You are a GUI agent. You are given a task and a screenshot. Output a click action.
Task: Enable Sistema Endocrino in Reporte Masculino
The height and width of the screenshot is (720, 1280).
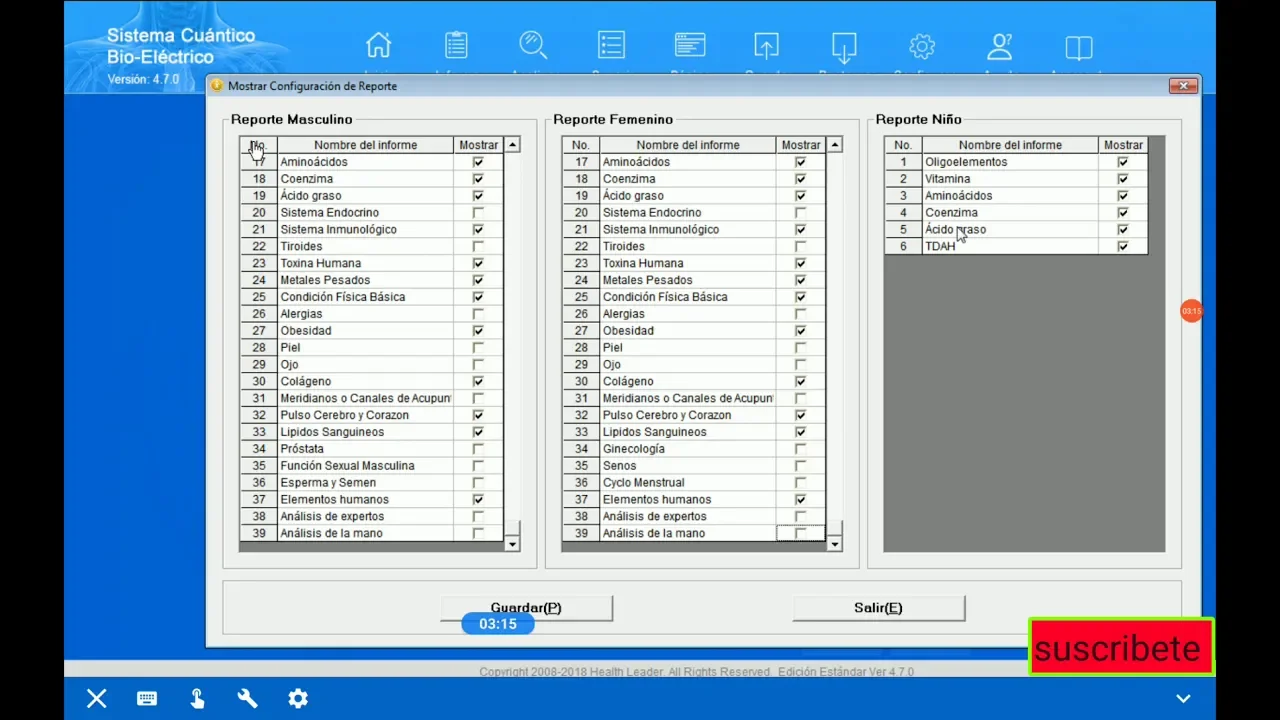point(478,213)
